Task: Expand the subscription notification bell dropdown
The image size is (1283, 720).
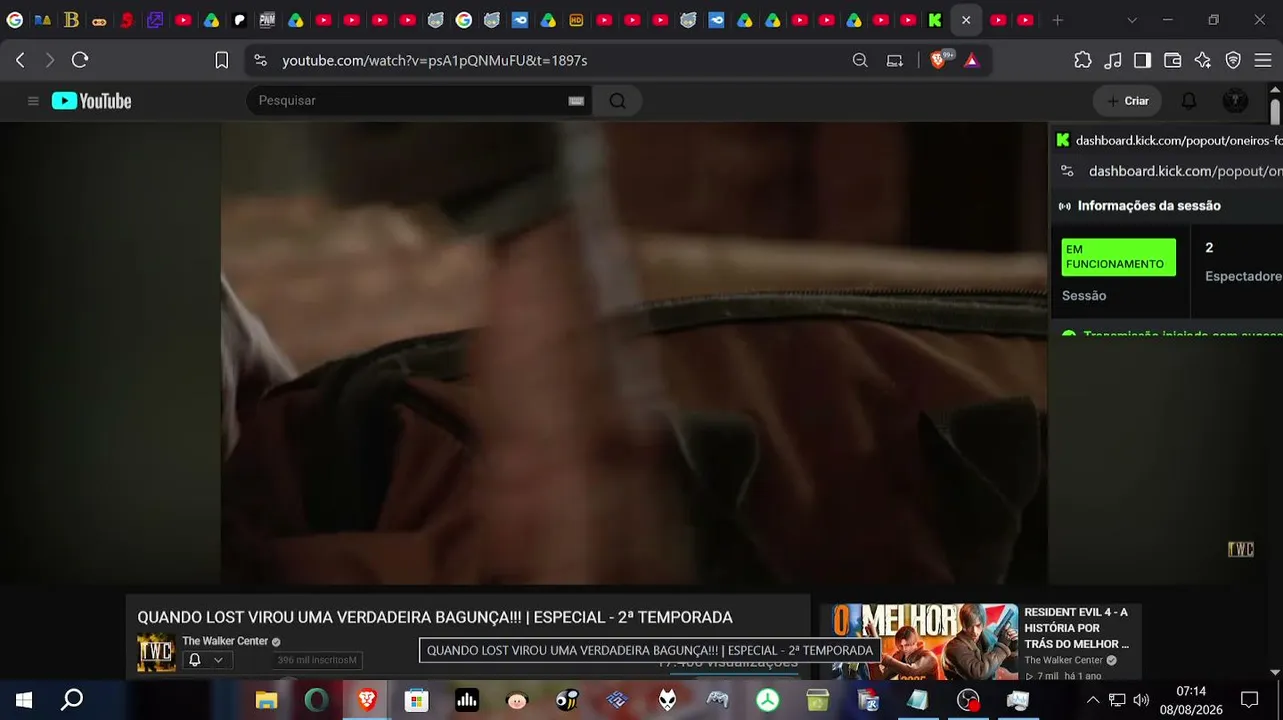Action: click(x=206, y=660)
